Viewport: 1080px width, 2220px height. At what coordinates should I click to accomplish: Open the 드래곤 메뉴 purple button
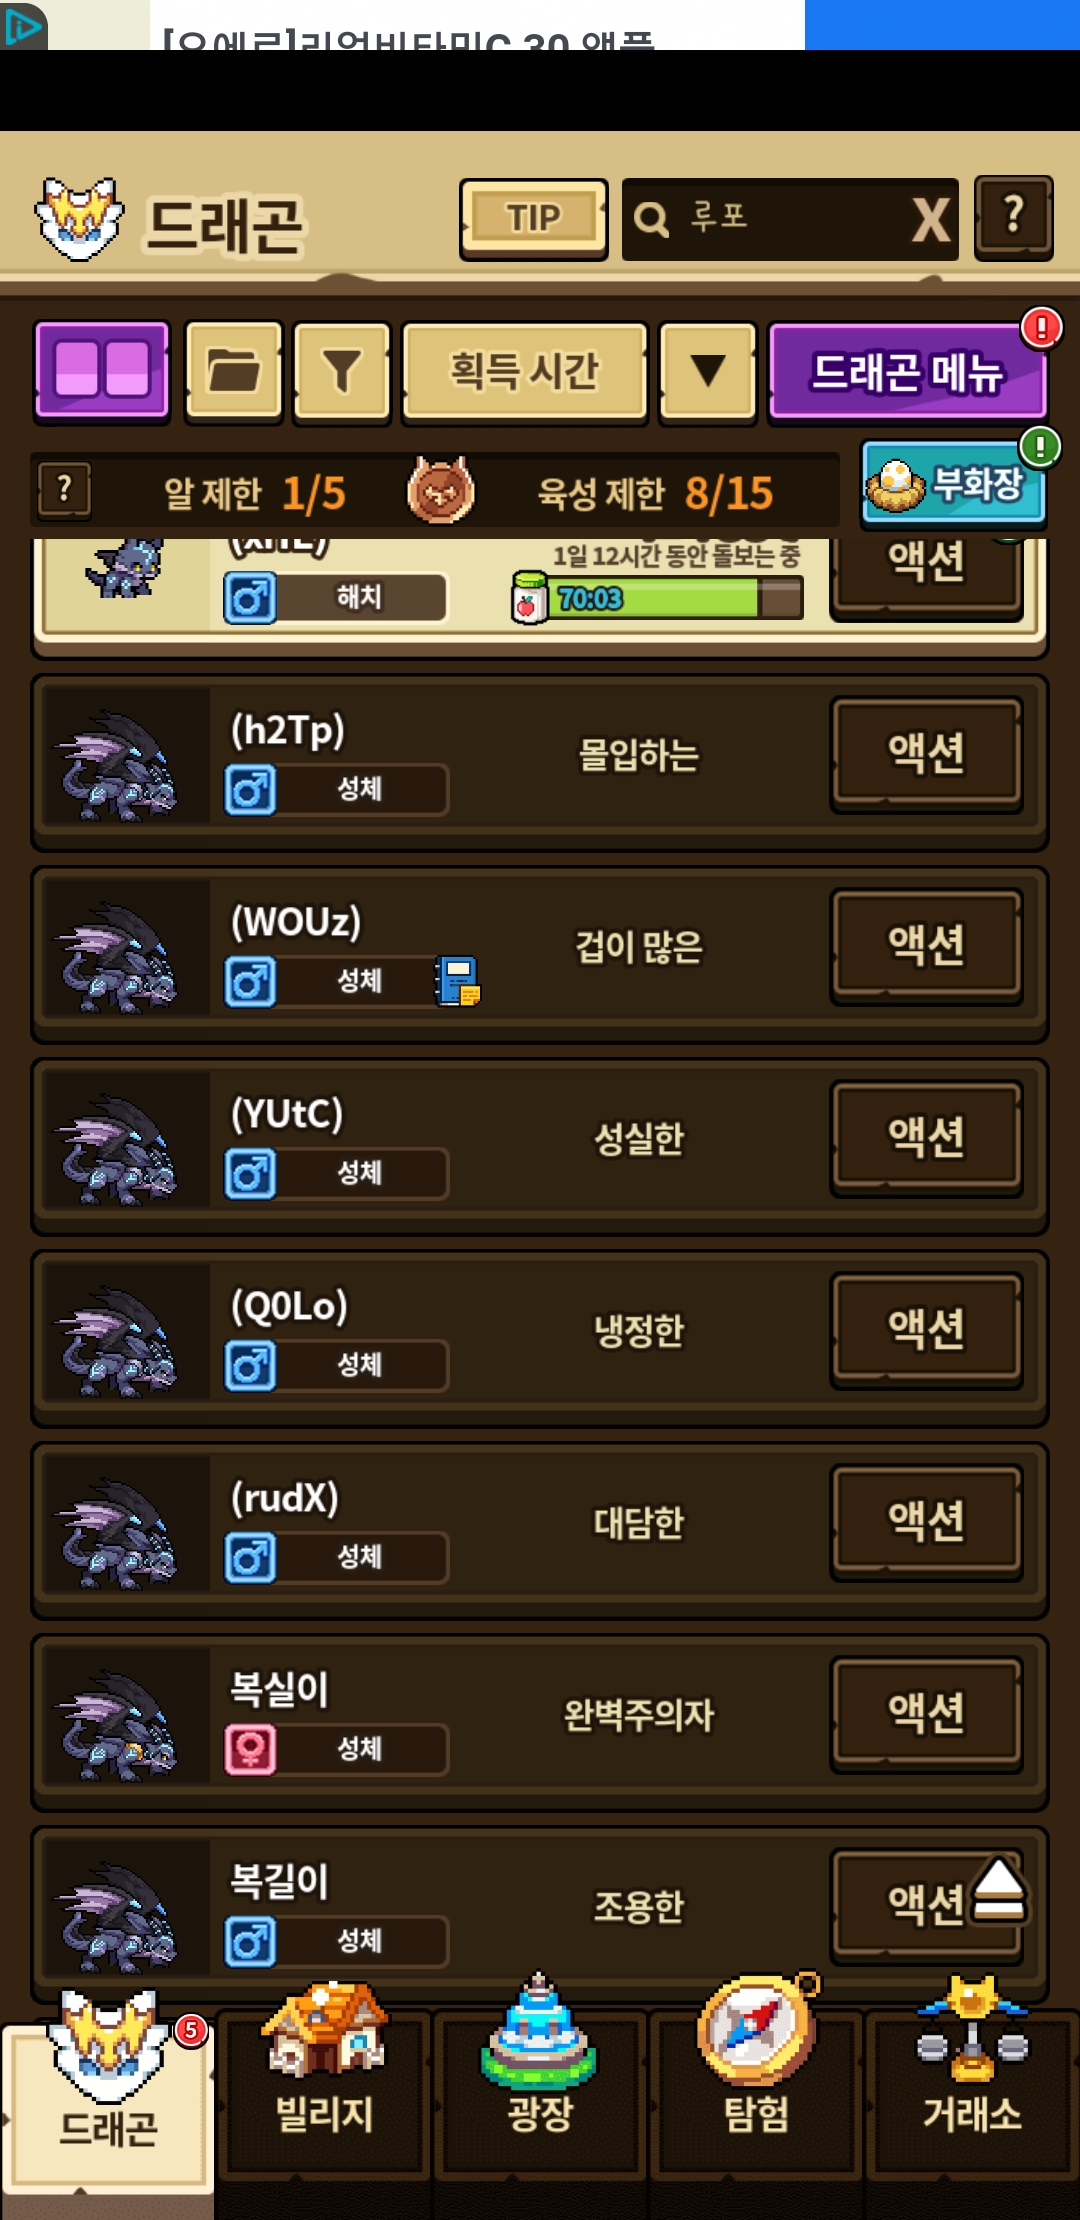[907, 372]
